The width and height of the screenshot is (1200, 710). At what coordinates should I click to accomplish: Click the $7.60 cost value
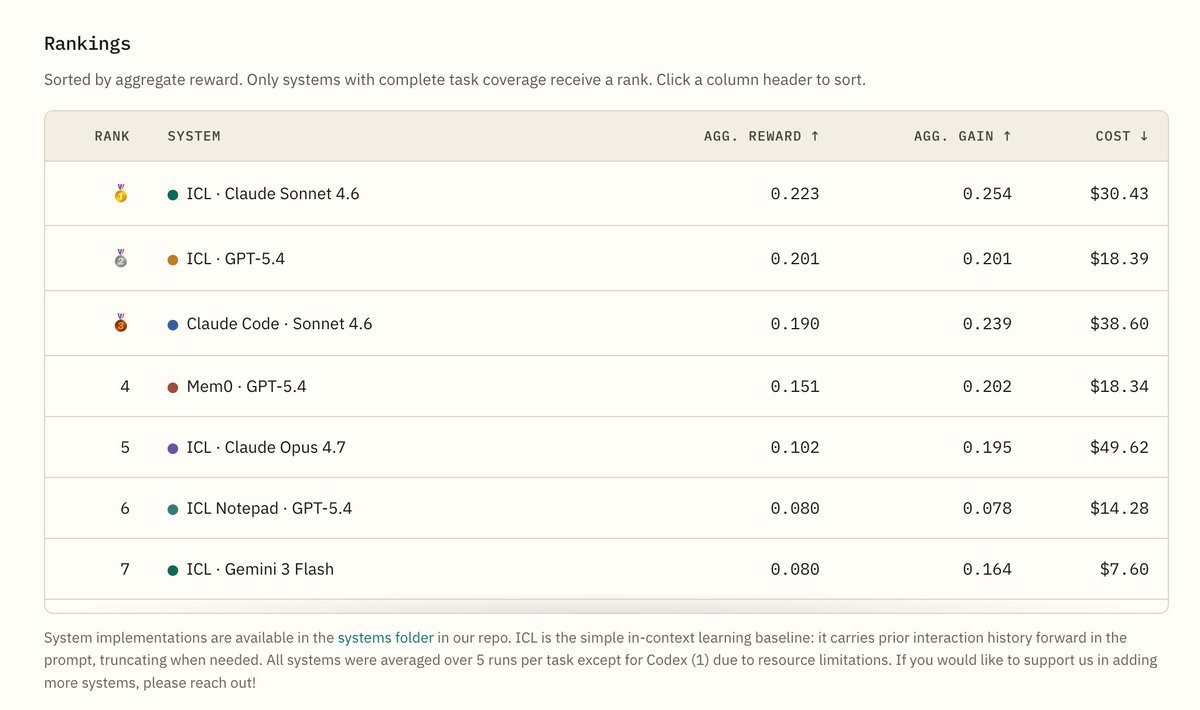click(1124, 570)
